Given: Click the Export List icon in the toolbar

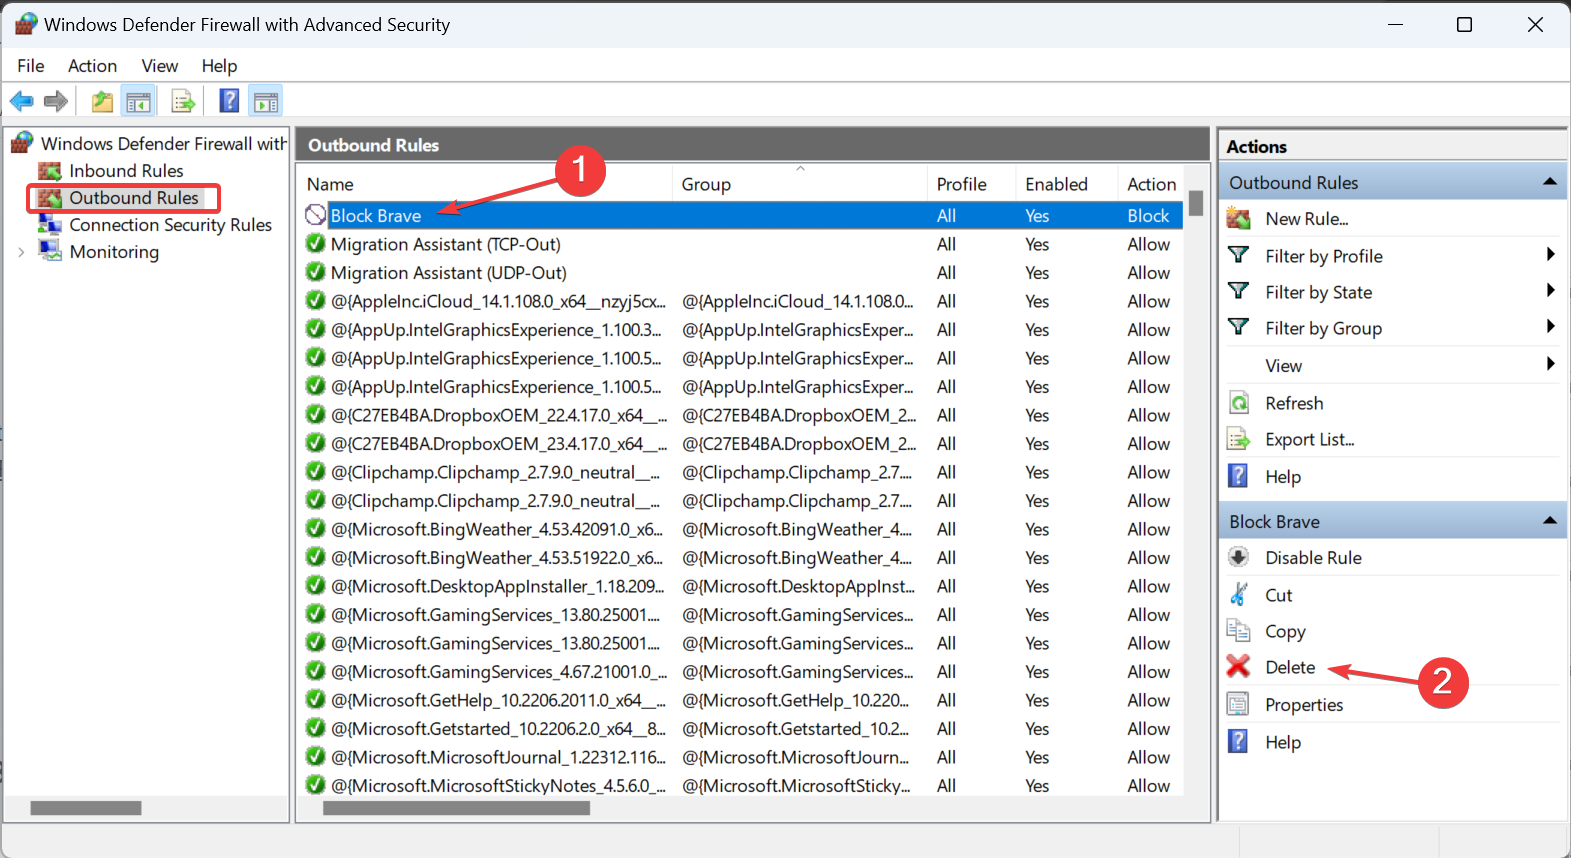Looking at the screenshot, I should pos(183,101).
